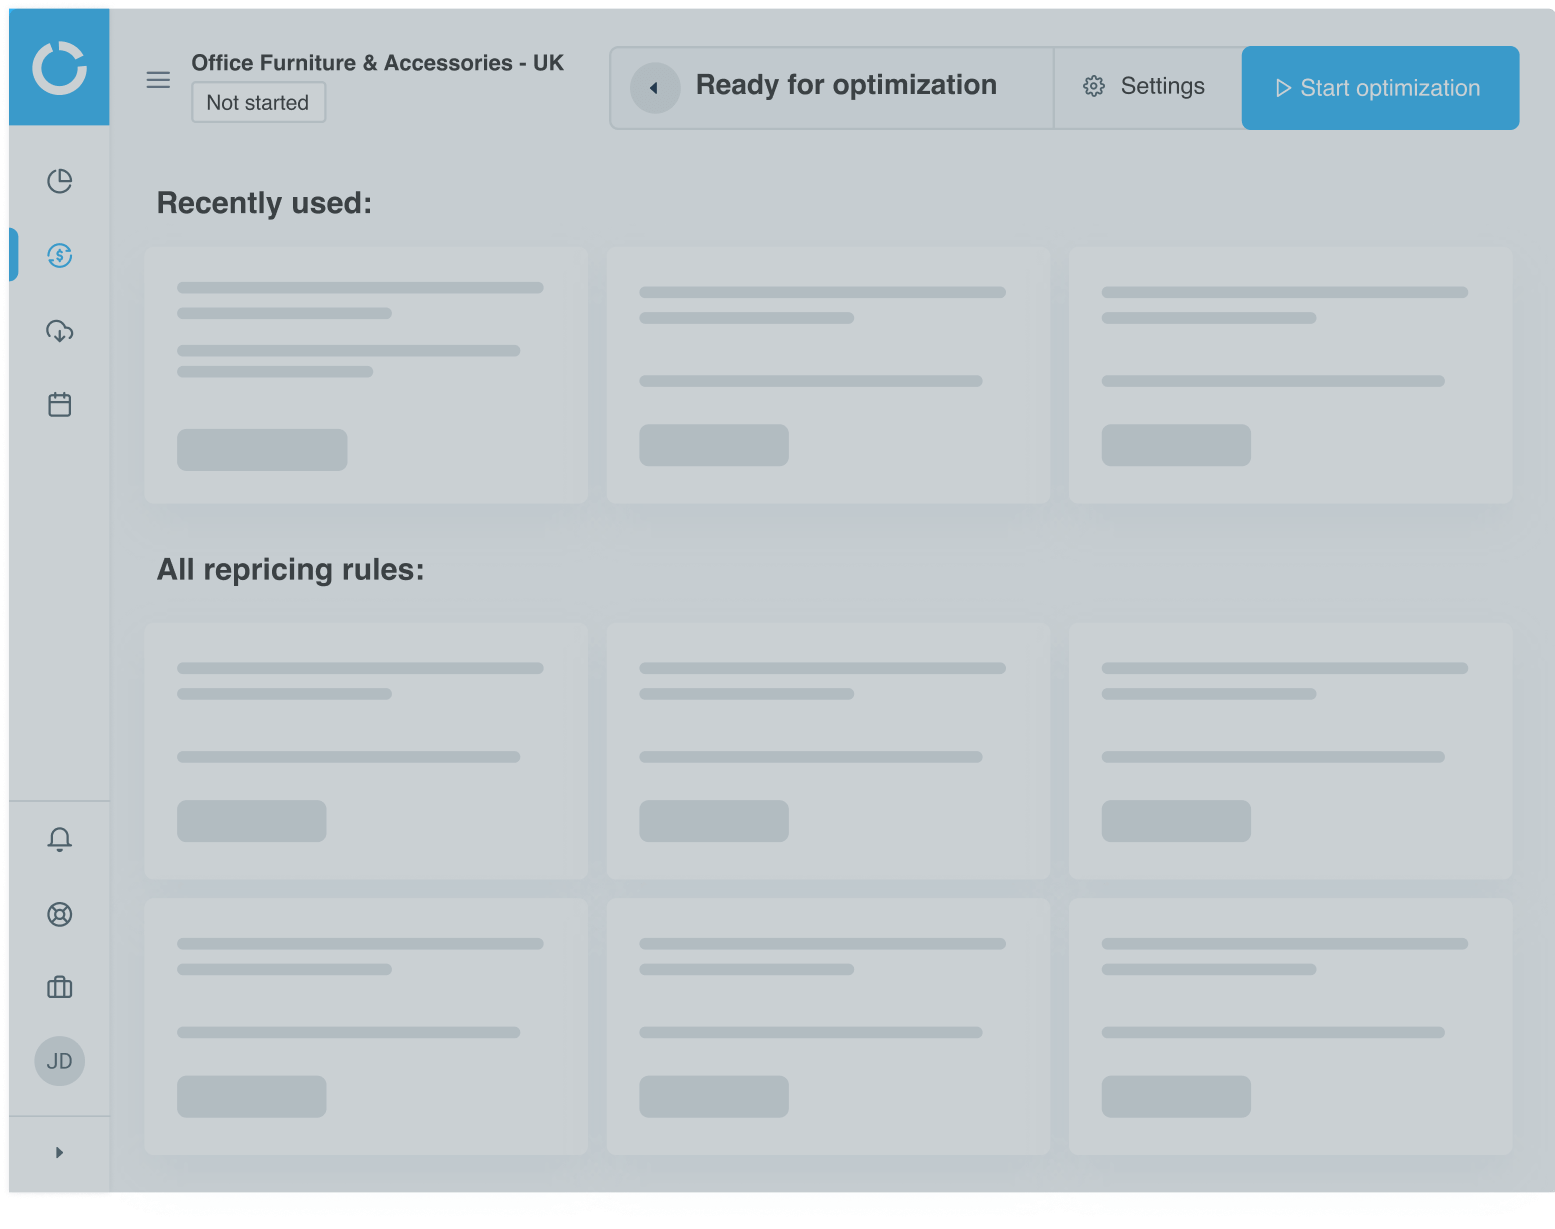Click the Ready for optimization heading
1555x1229 pixels.
(x=846, y=85)
